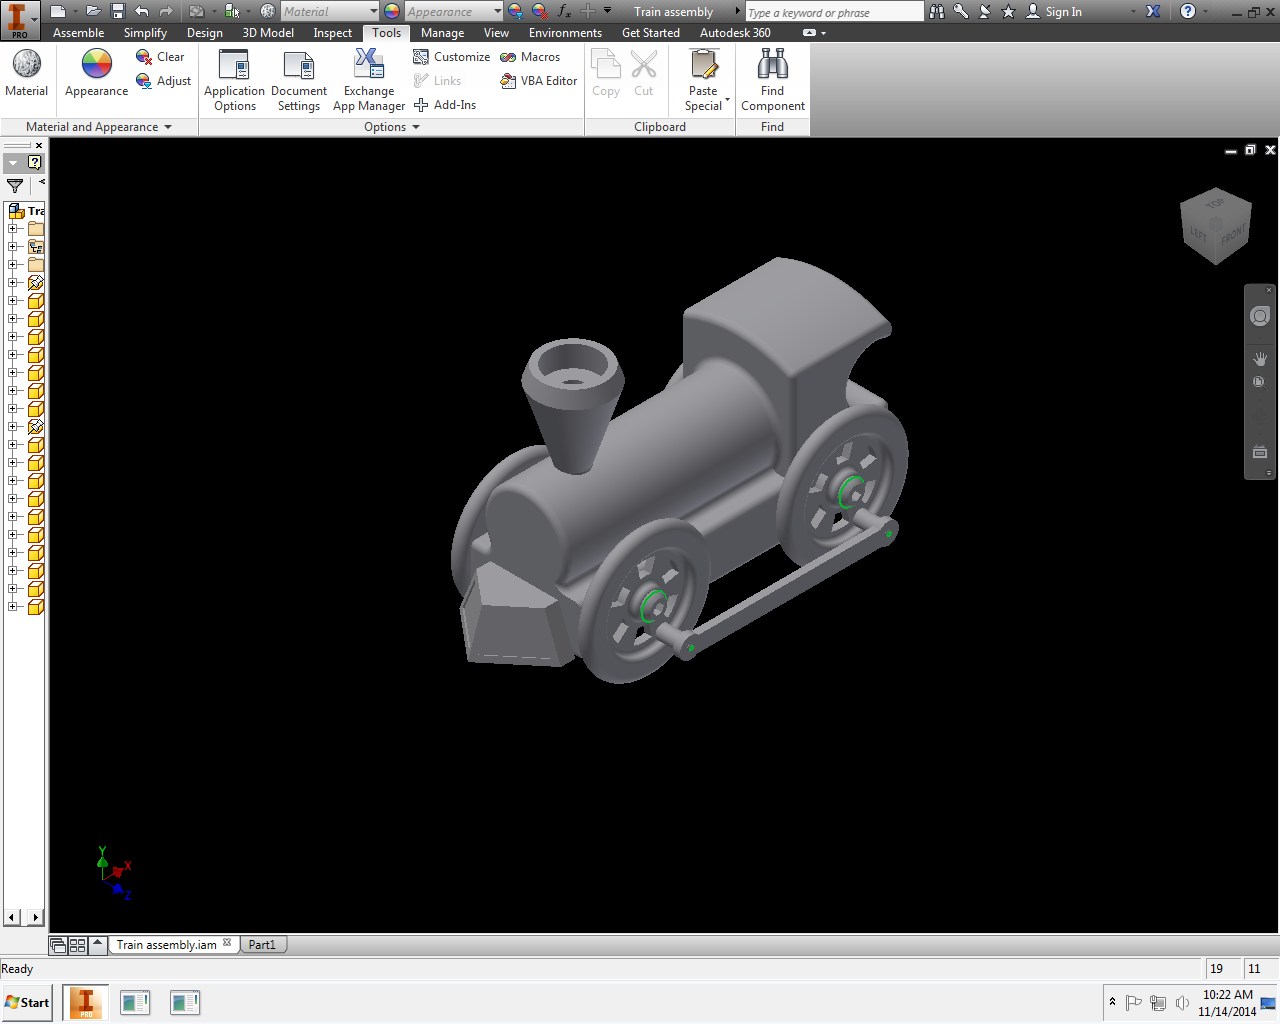This screenshot has width=1280, height=1024.
Task: Click Inventor icon in Windows taskbar
Action: (x=86, y=1002)
